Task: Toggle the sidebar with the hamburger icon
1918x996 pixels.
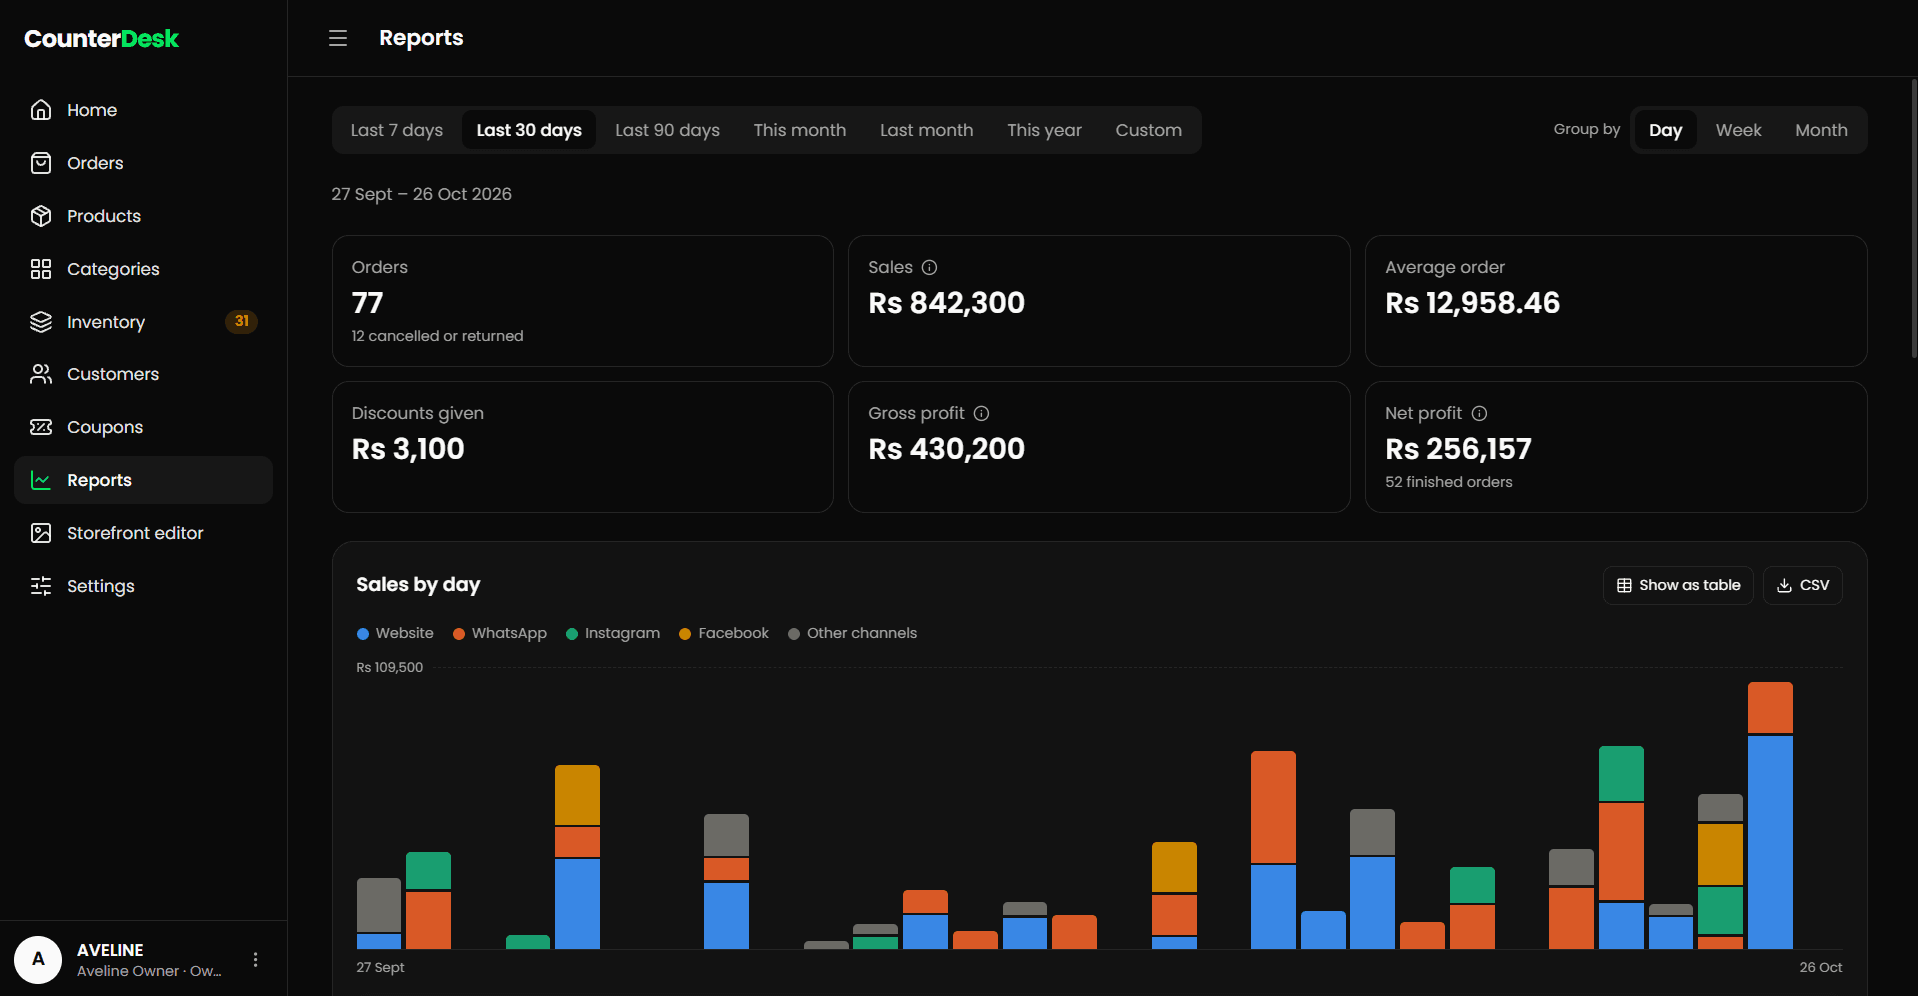Action: pos(338,38)
